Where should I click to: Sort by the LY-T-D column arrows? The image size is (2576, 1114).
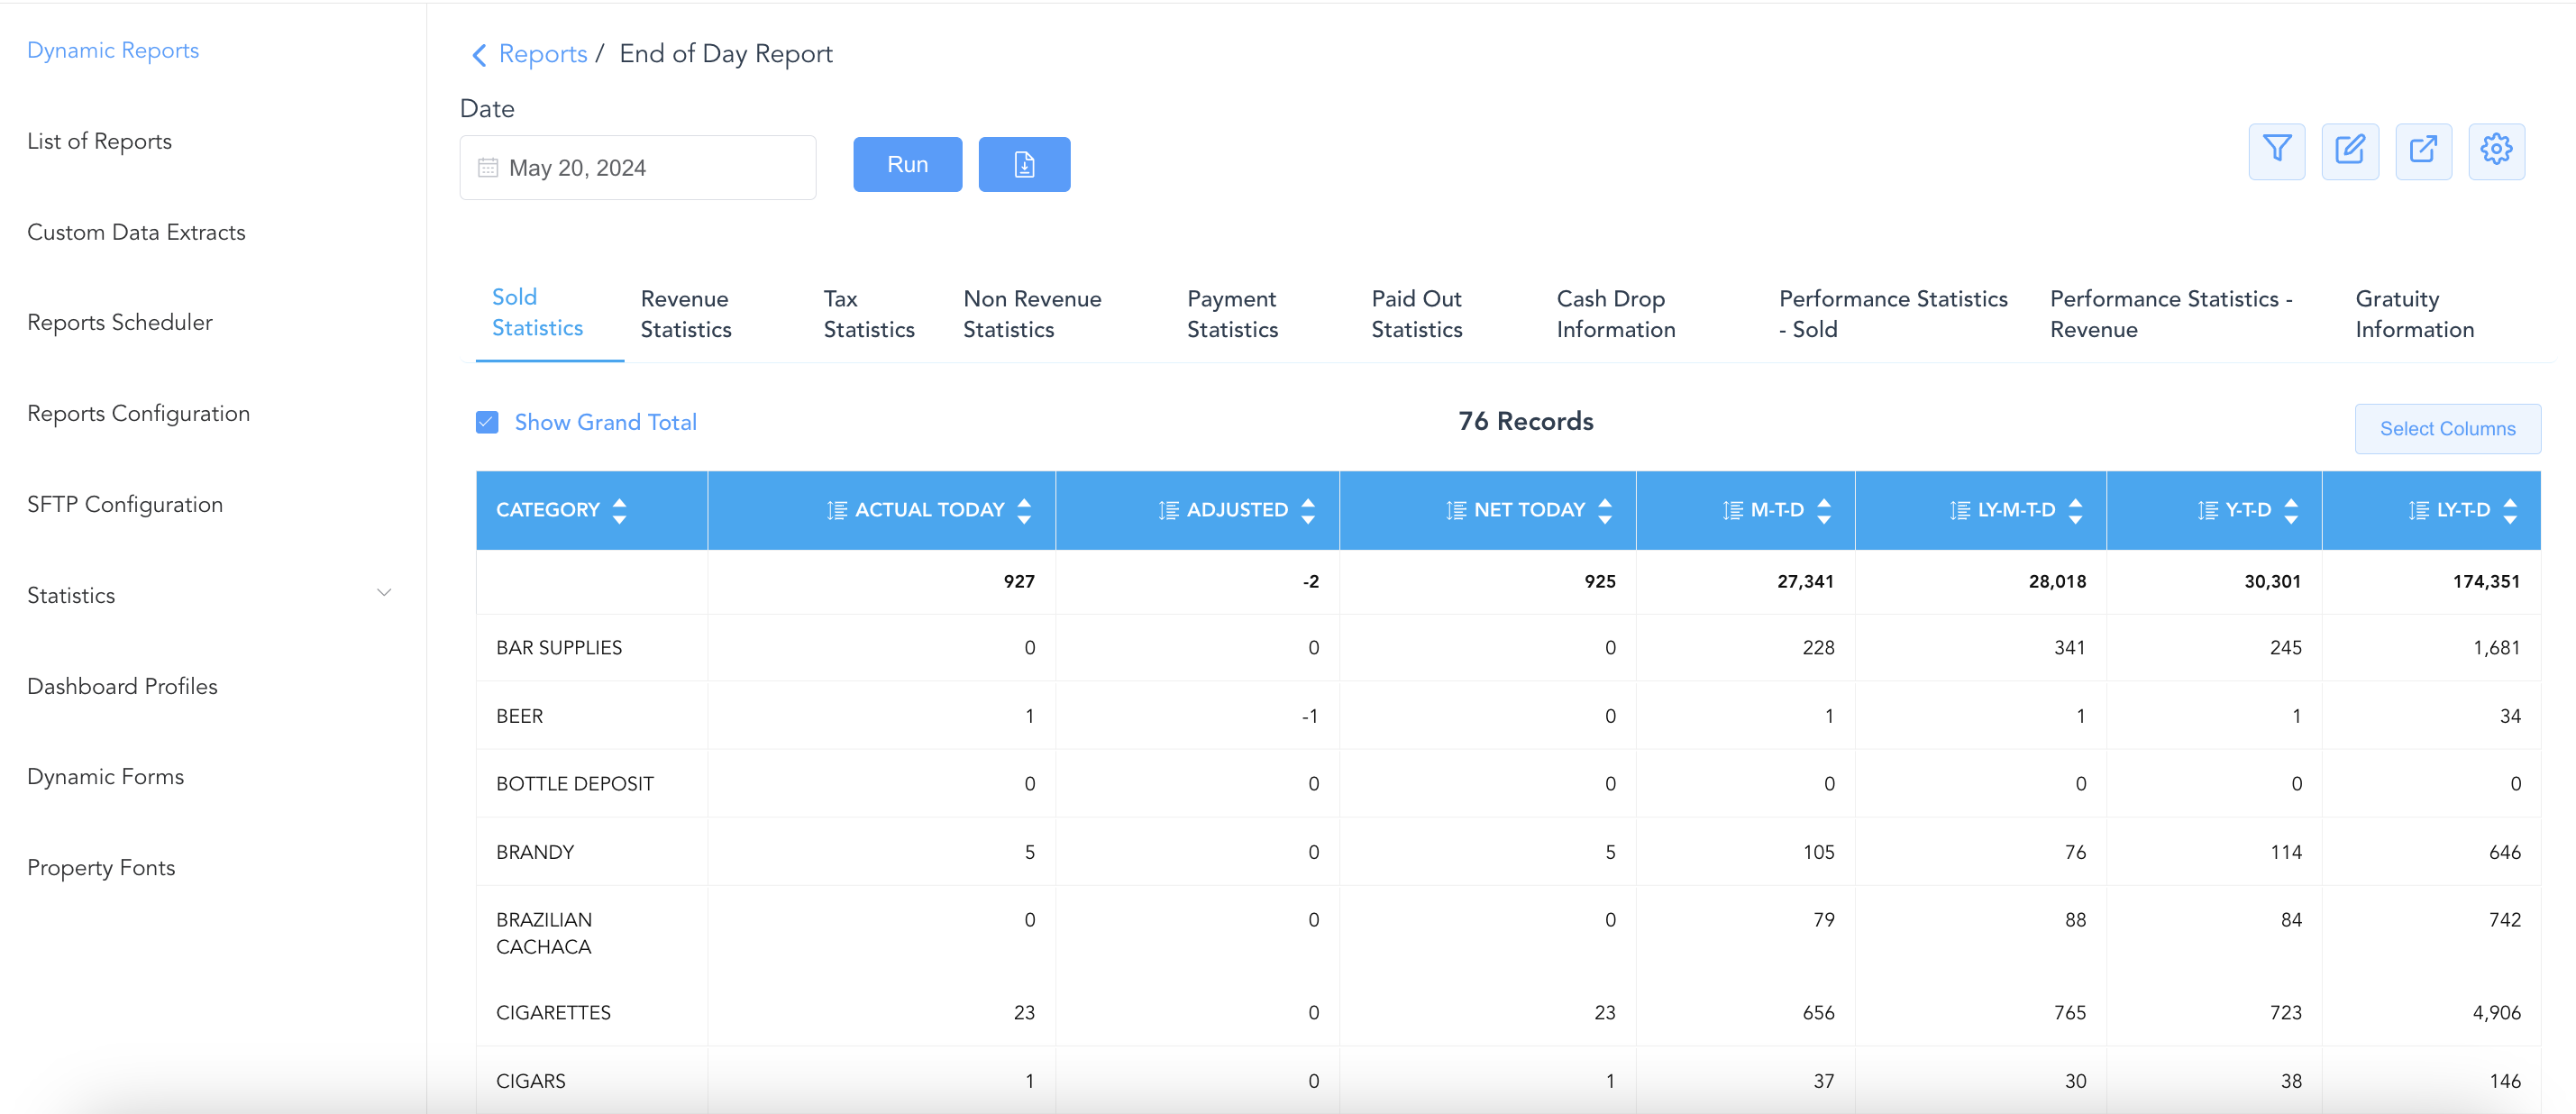(x=2509, y=511)
